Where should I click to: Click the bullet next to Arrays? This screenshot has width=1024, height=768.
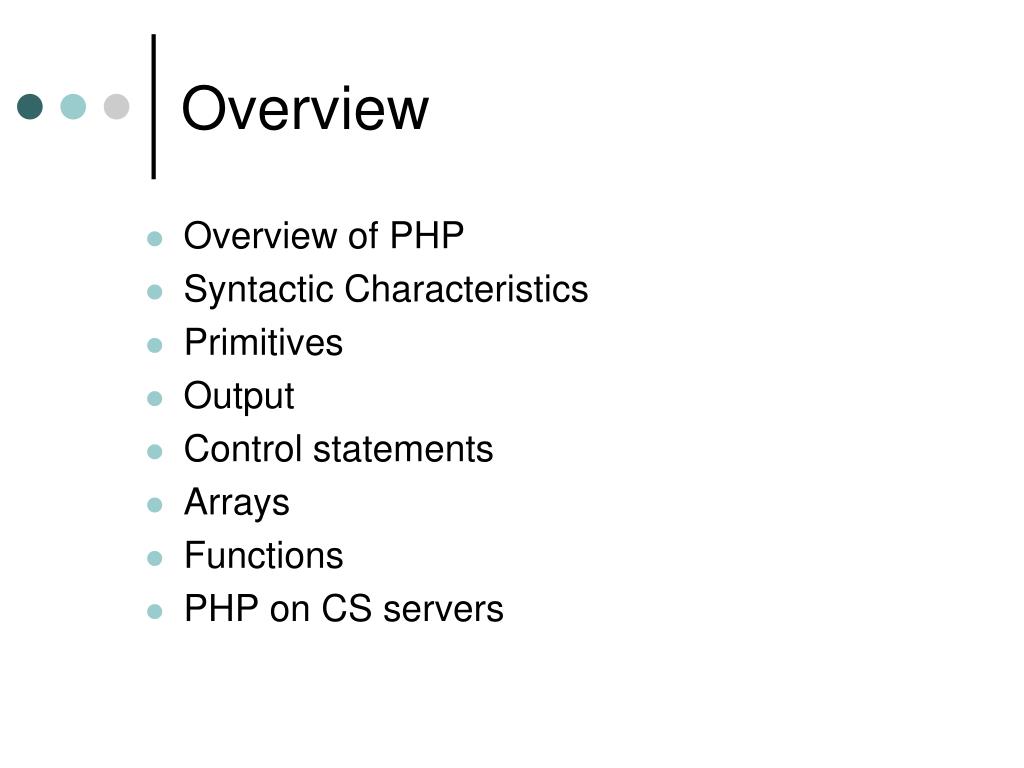click(x=155, y=505)
